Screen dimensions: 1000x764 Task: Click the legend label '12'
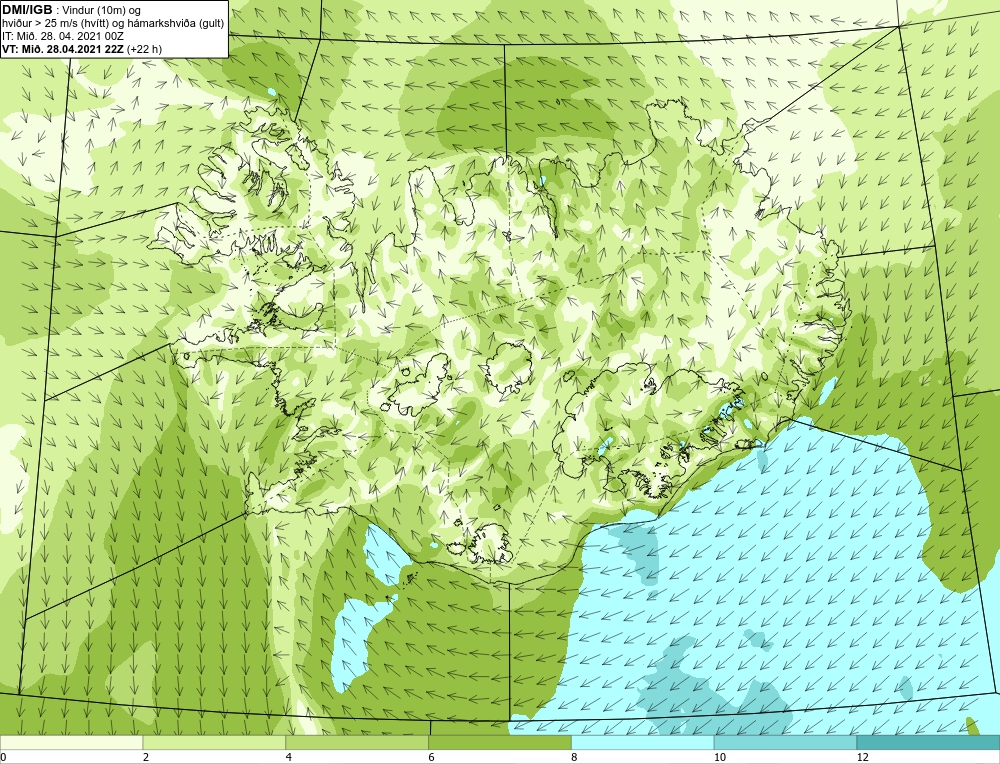click(862, 757)
